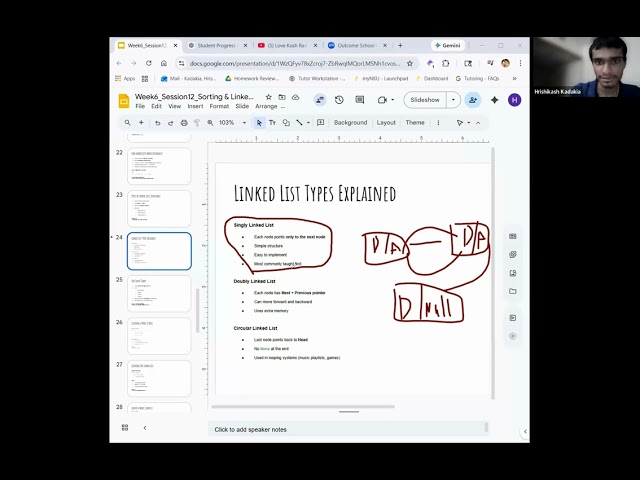The height and width of the screenshot is (480, 640).
Task: Hide the menus with the up chevron
Action: (478, 123)
